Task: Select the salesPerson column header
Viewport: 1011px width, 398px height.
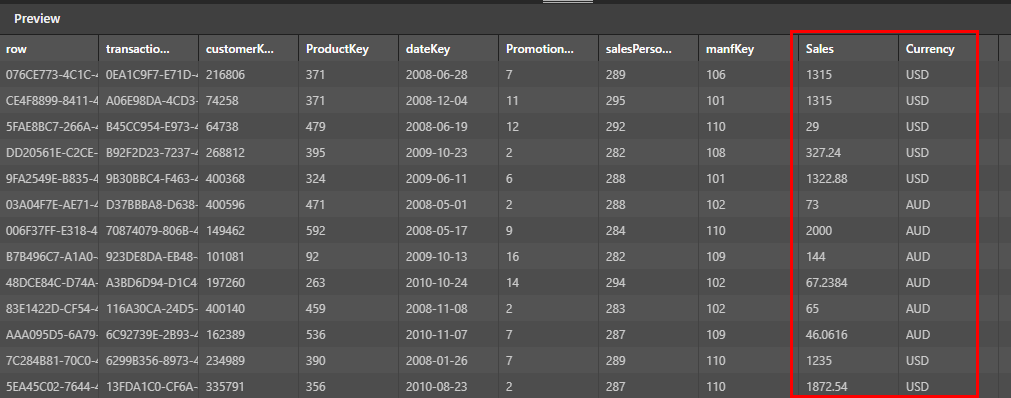Action: point(648,49)
